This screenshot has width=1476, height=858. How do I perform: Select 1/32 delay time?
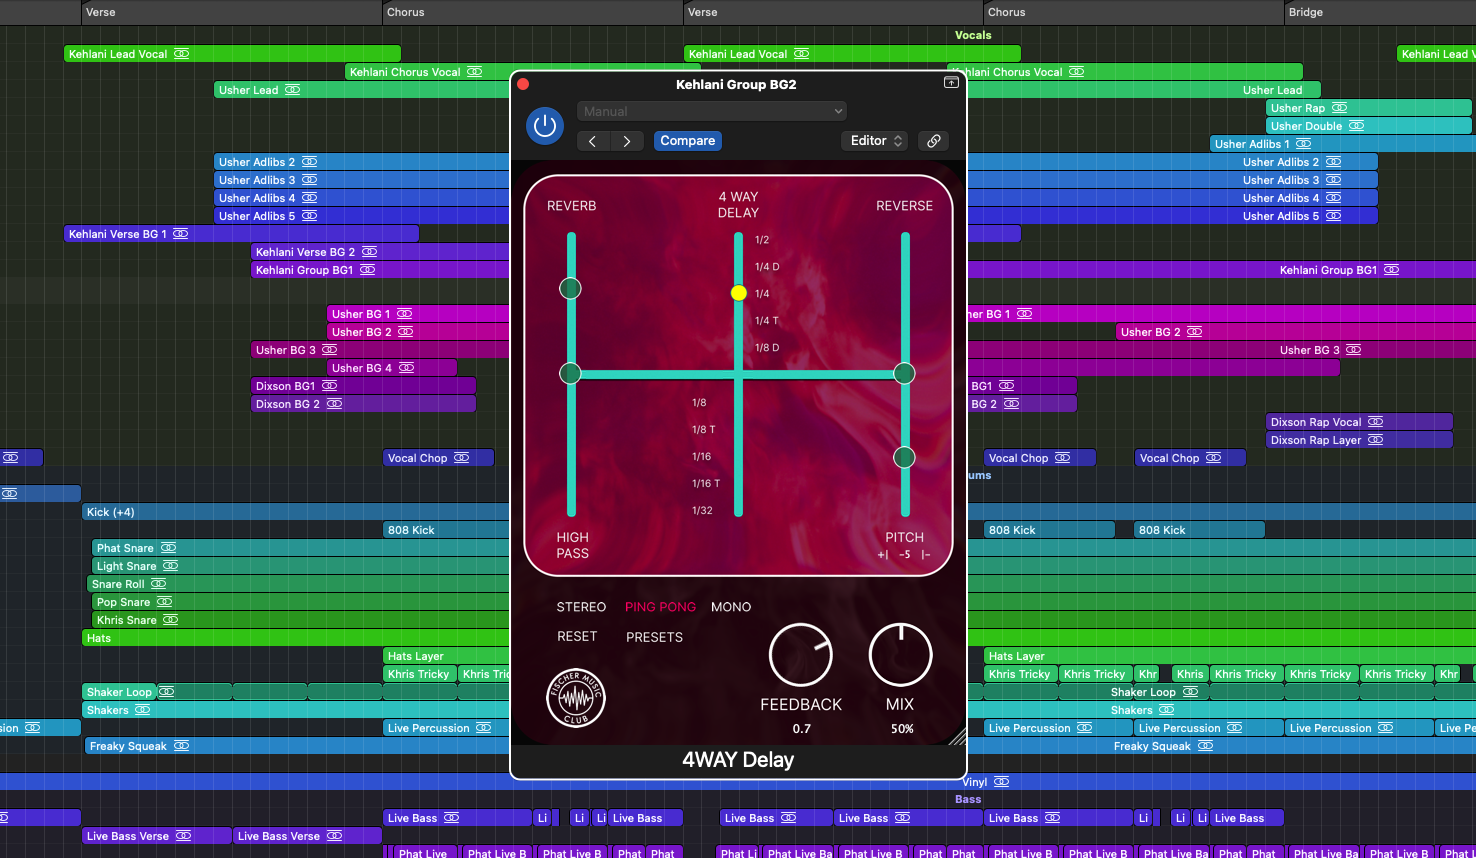pyautogui.click(x=702, y=511)
